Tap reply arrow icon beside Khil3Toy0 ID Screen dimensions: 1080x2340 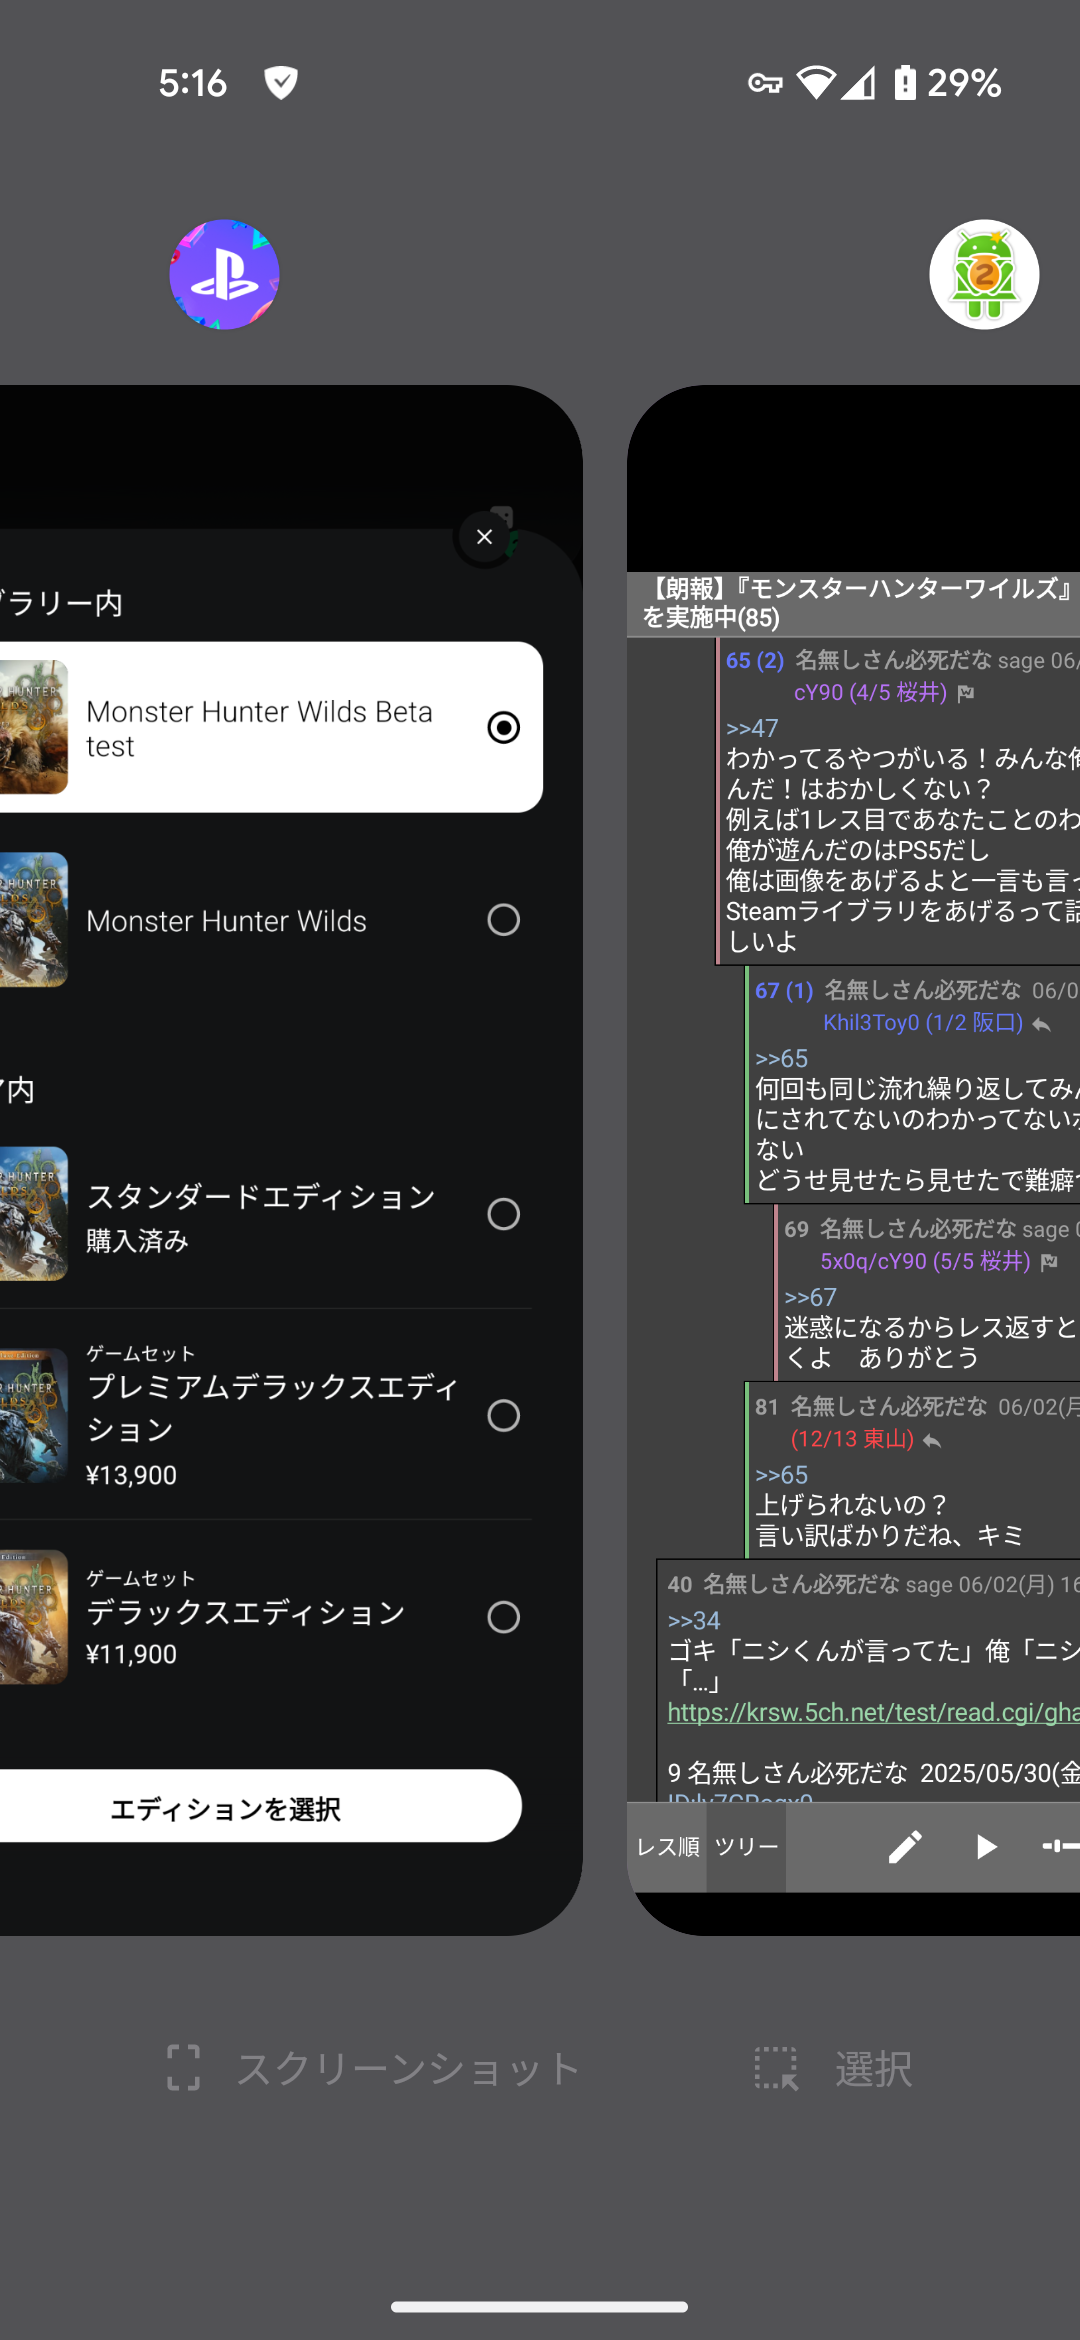1041,1024
